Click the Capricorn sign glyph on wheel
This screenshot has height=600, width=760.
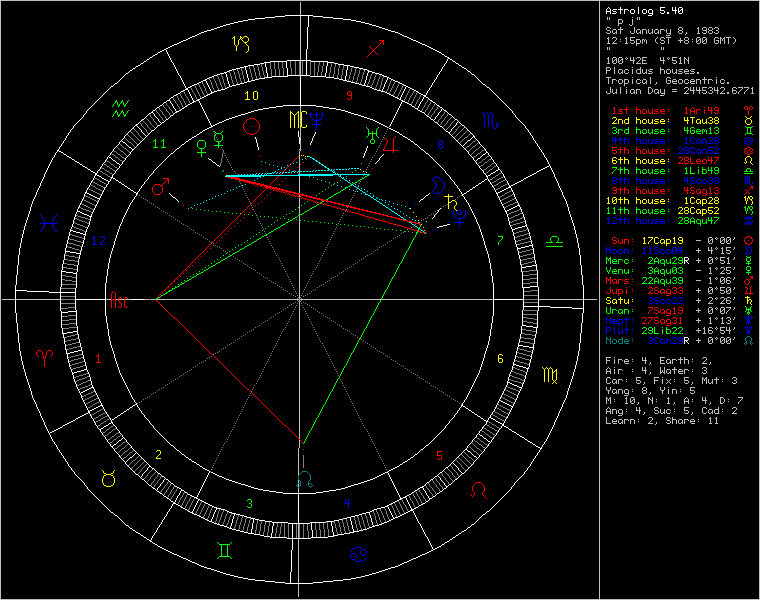coord(241,44)
